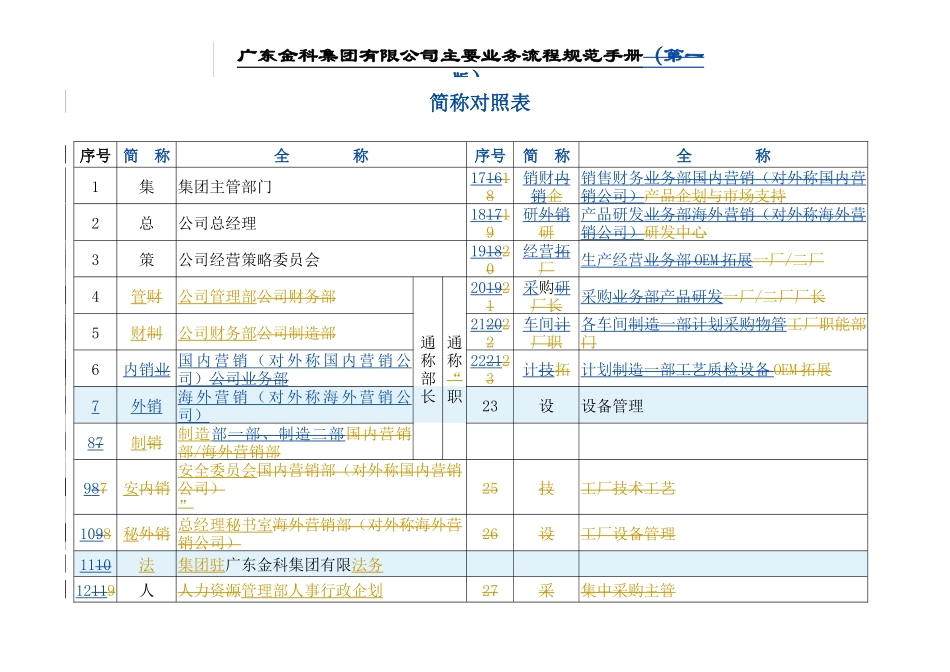Image resolution: width=950 pixels, height=672 pixels.
Task: Click the abbreviation '内销业' in row 6
Action: [x=147, y=370]
